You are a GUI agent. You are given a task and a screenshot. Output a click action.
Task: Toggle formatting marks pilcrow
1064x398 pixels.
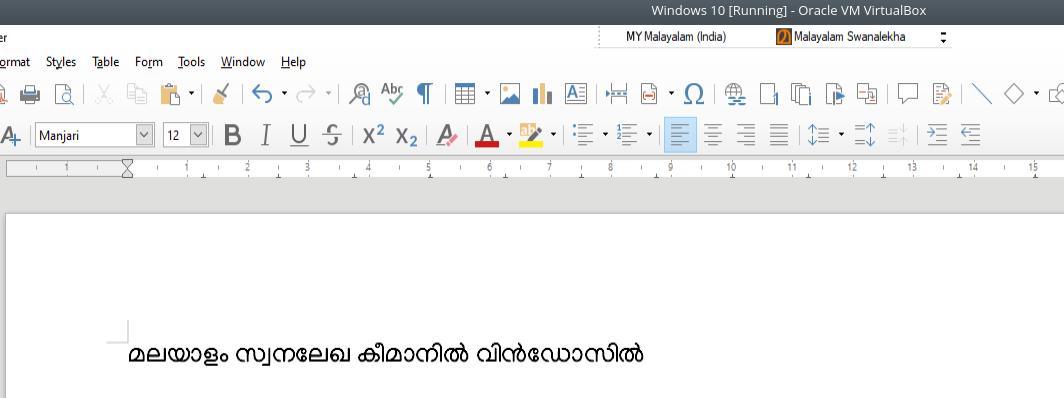coord(425,94)
